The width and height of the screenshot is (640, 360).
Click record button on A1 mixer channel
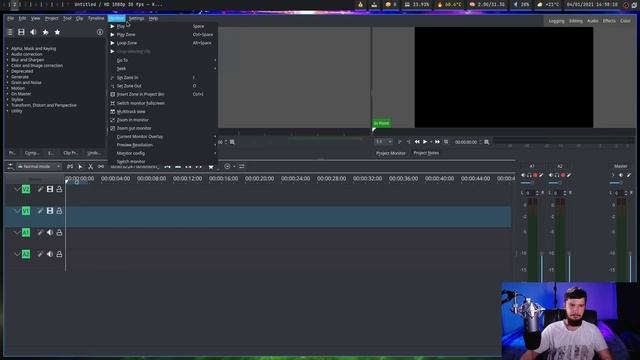535,176
